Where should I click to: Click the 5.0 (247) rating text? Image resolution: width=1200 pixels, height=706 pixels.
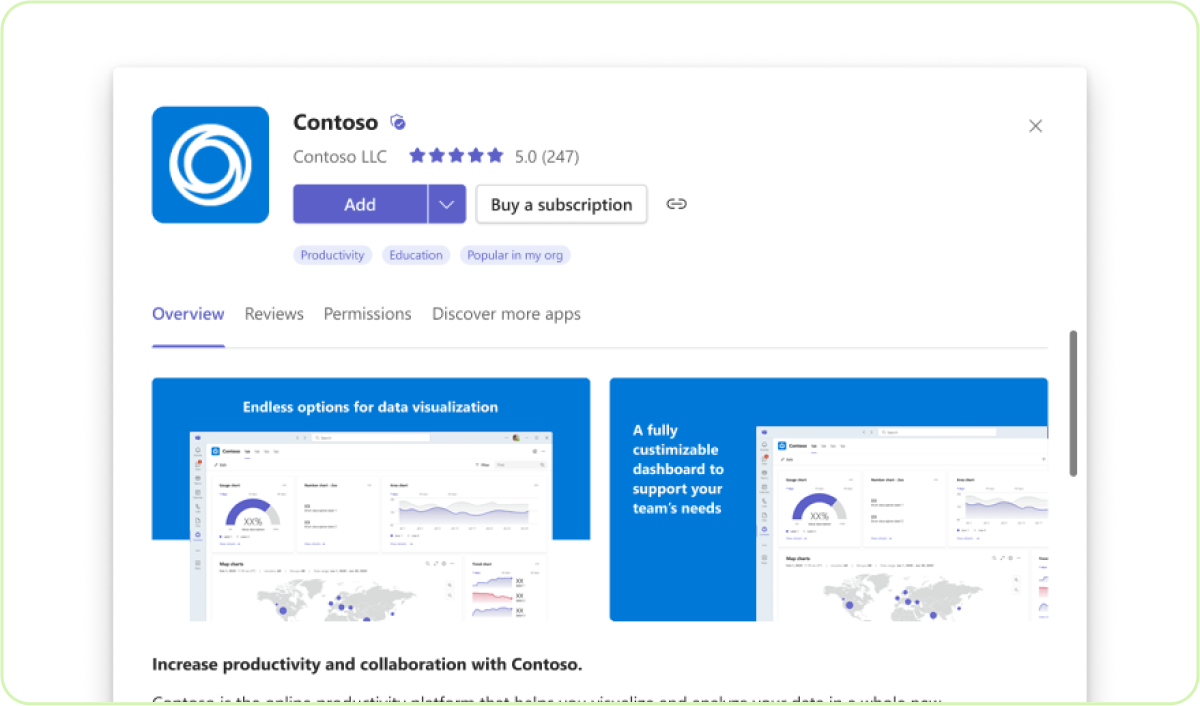pos(547,156)
